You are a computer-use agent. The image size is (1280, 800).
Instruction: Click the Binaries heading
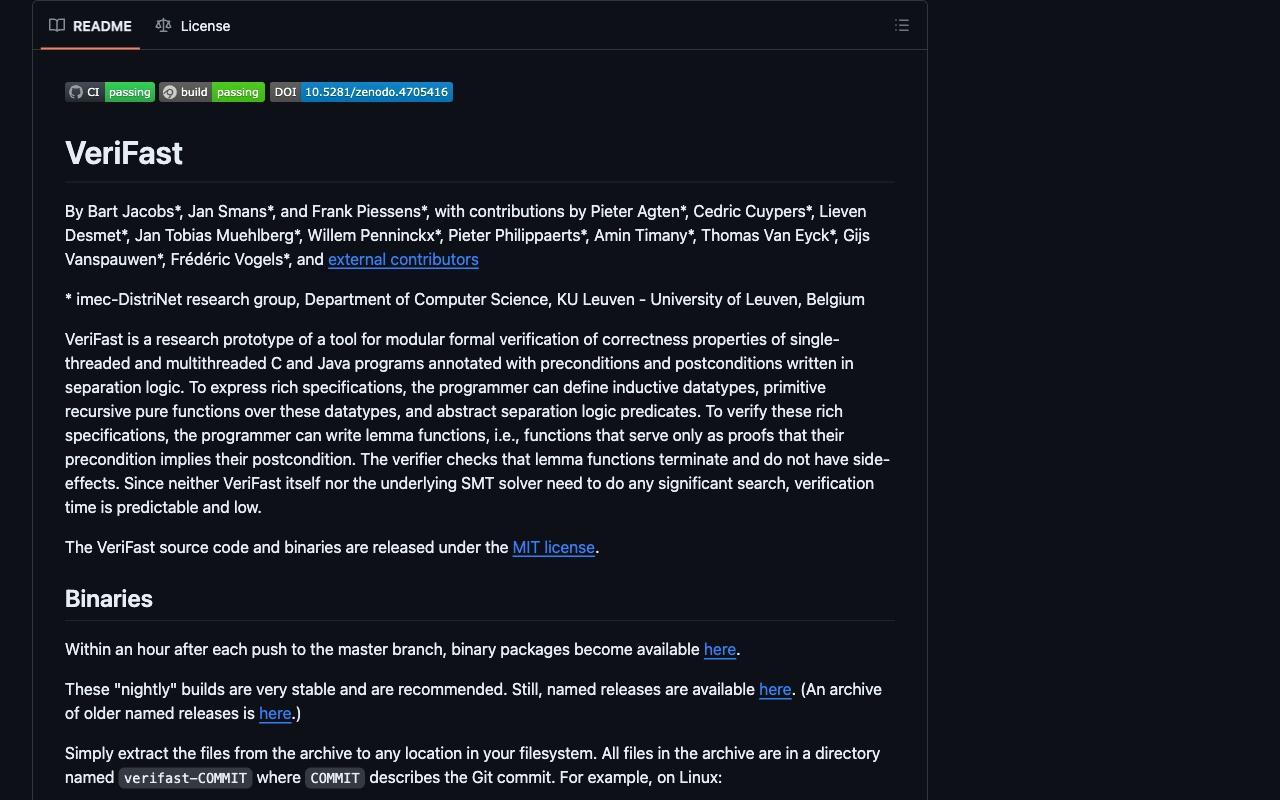109,598
